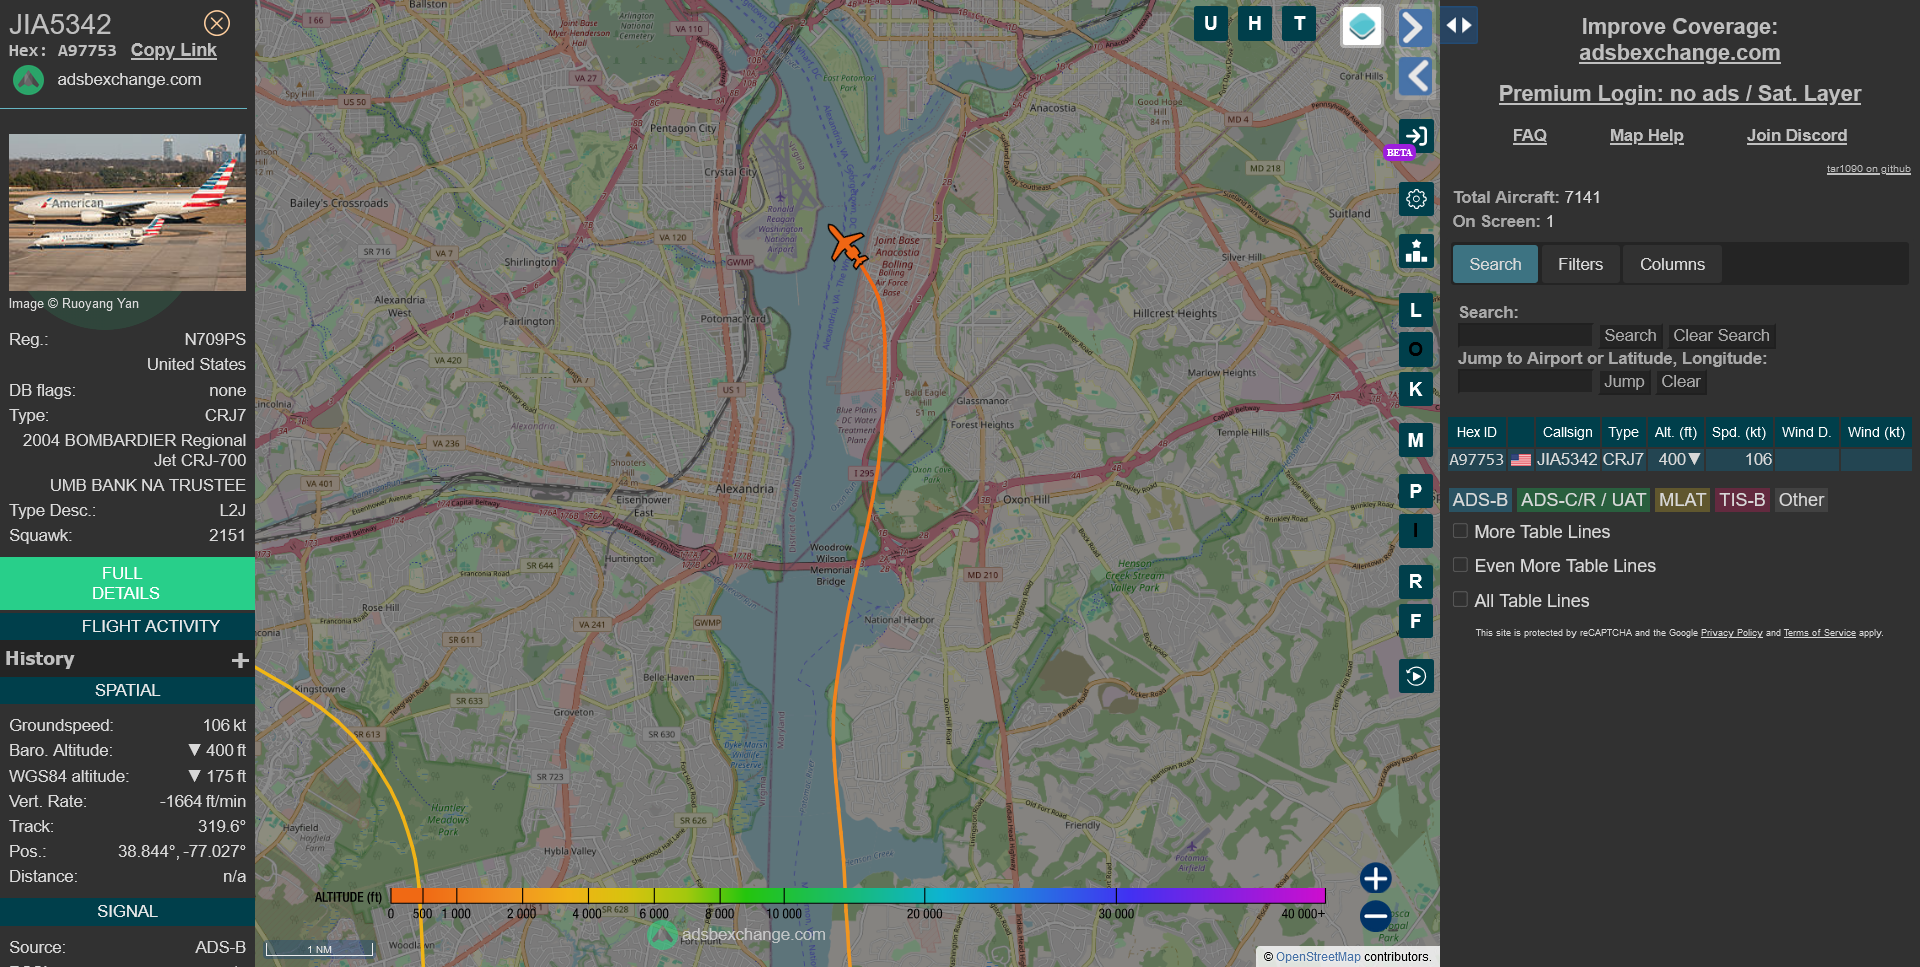Viewport: 1920px width, 967px height.
Task: Open Premium Login link
Action: 1679,94
